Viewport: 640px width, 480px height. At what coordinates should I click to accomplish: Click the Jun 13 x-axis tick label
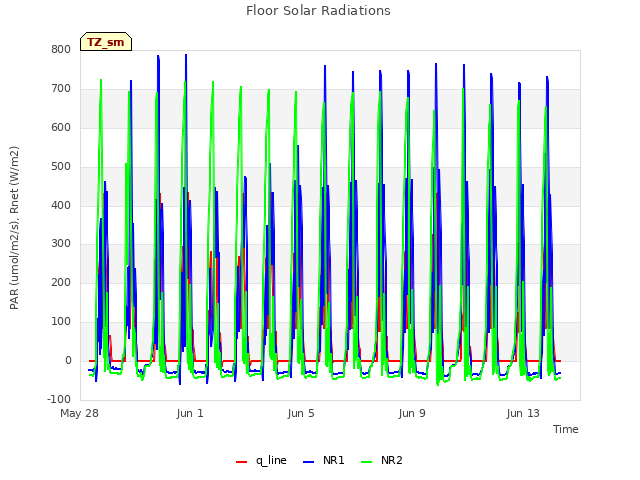(x=523, y=413)
